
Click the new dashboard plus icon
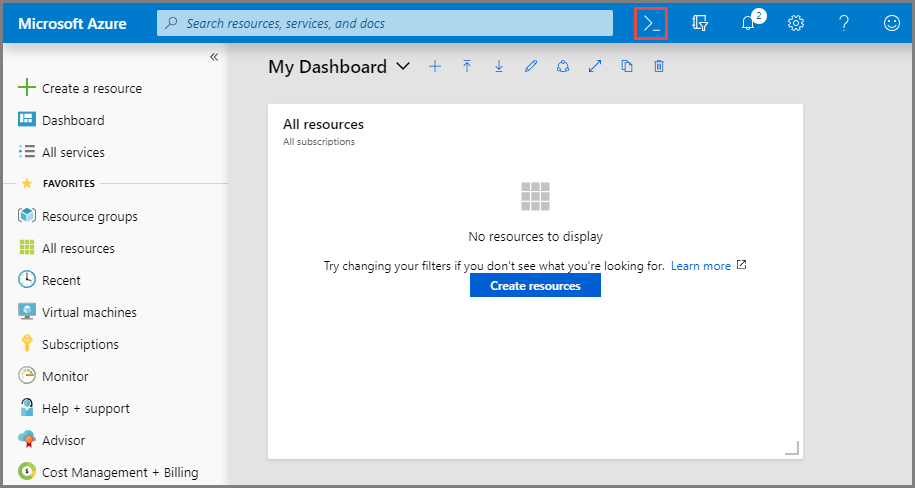pos(435,67)
